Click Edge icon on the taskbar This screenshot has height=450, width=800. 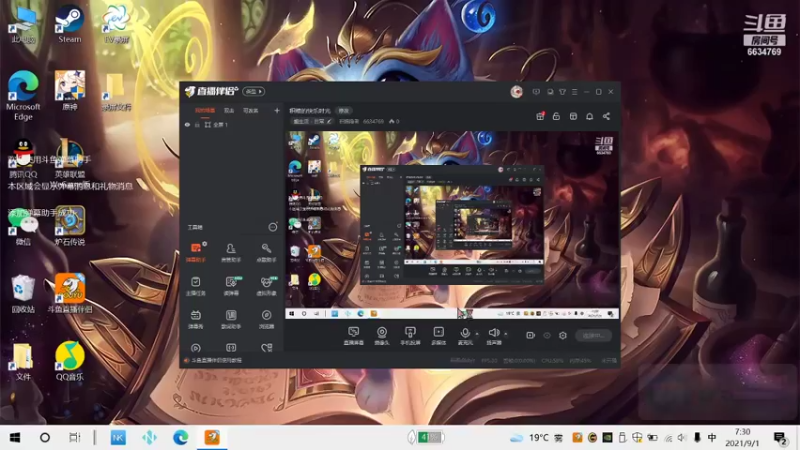tap(180, 437)
